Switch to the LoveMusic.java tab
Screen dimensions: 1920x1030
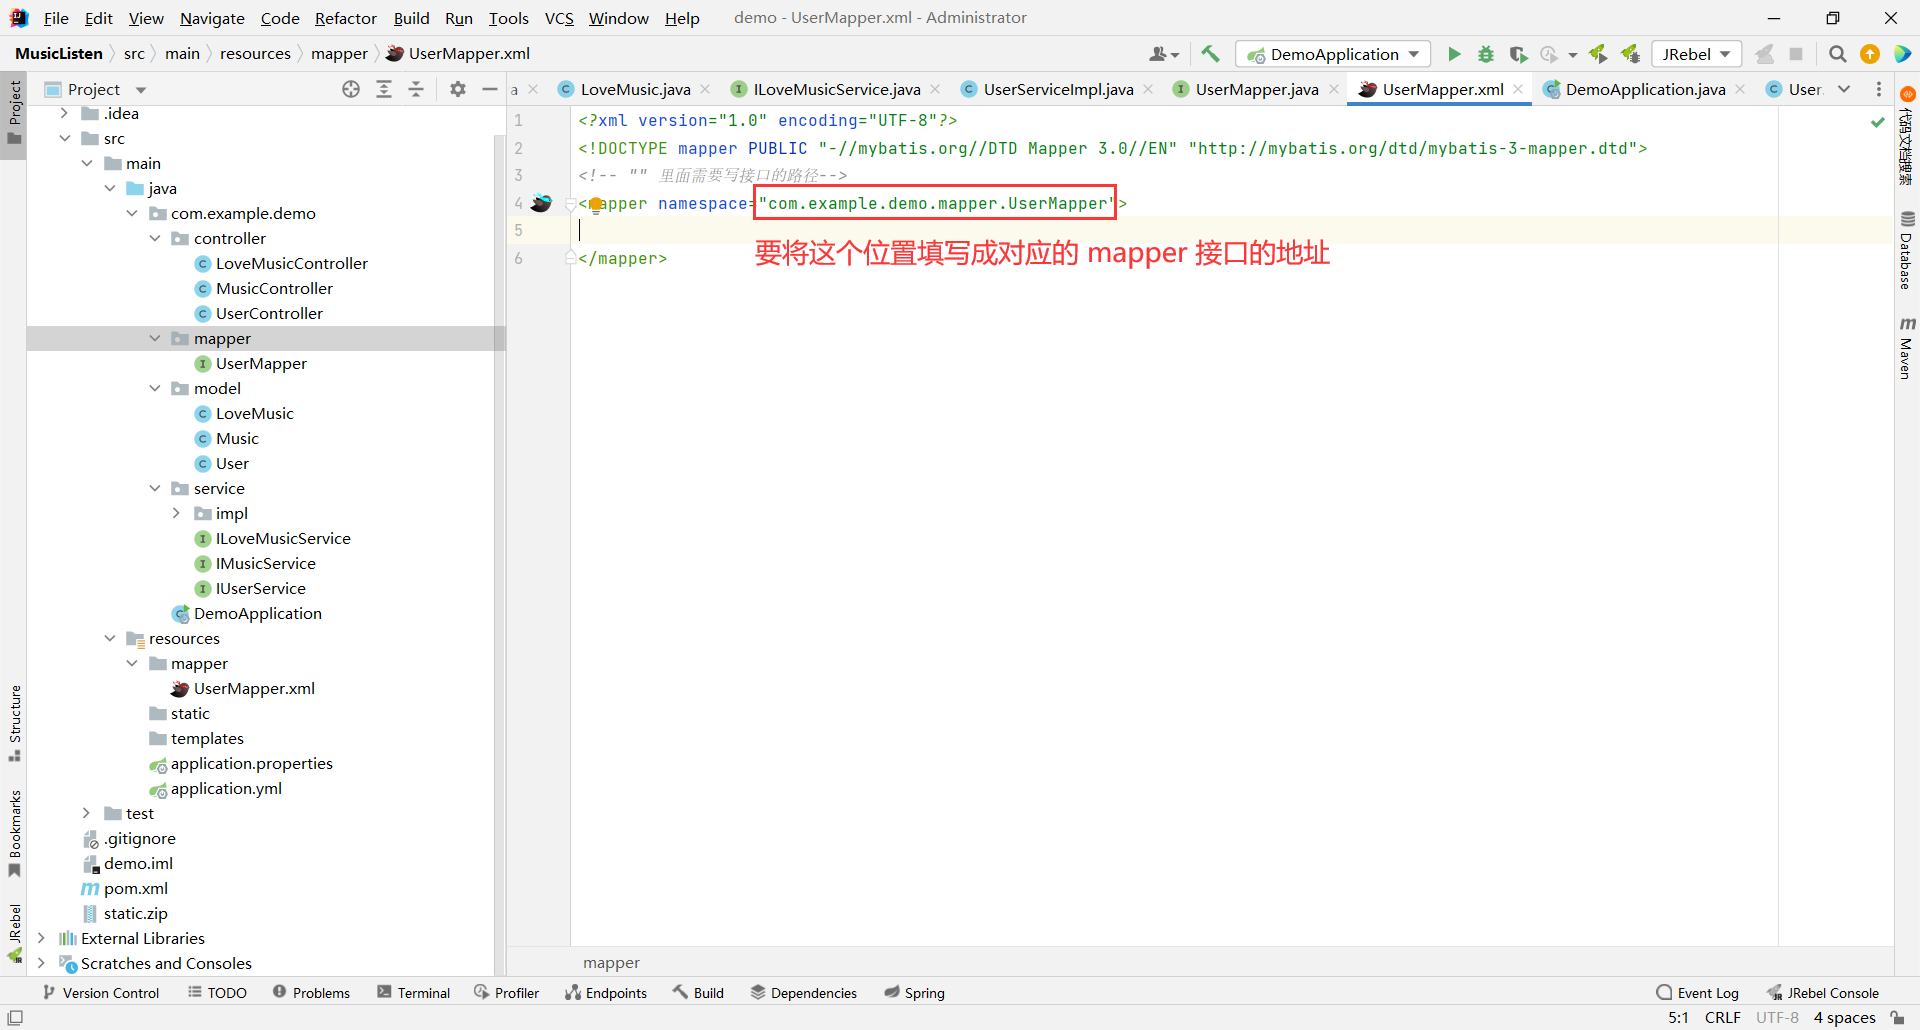click(634, 89)
